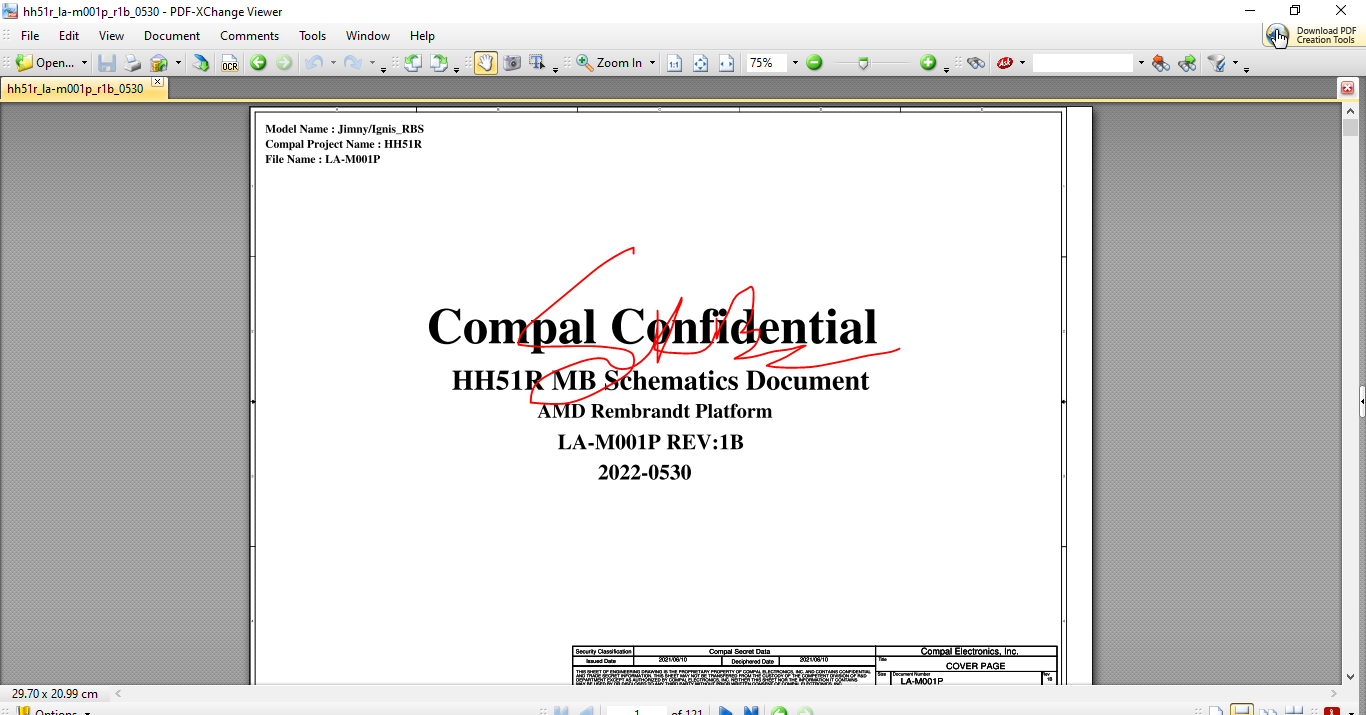Click the Undo arrow icon

[314, 63]
